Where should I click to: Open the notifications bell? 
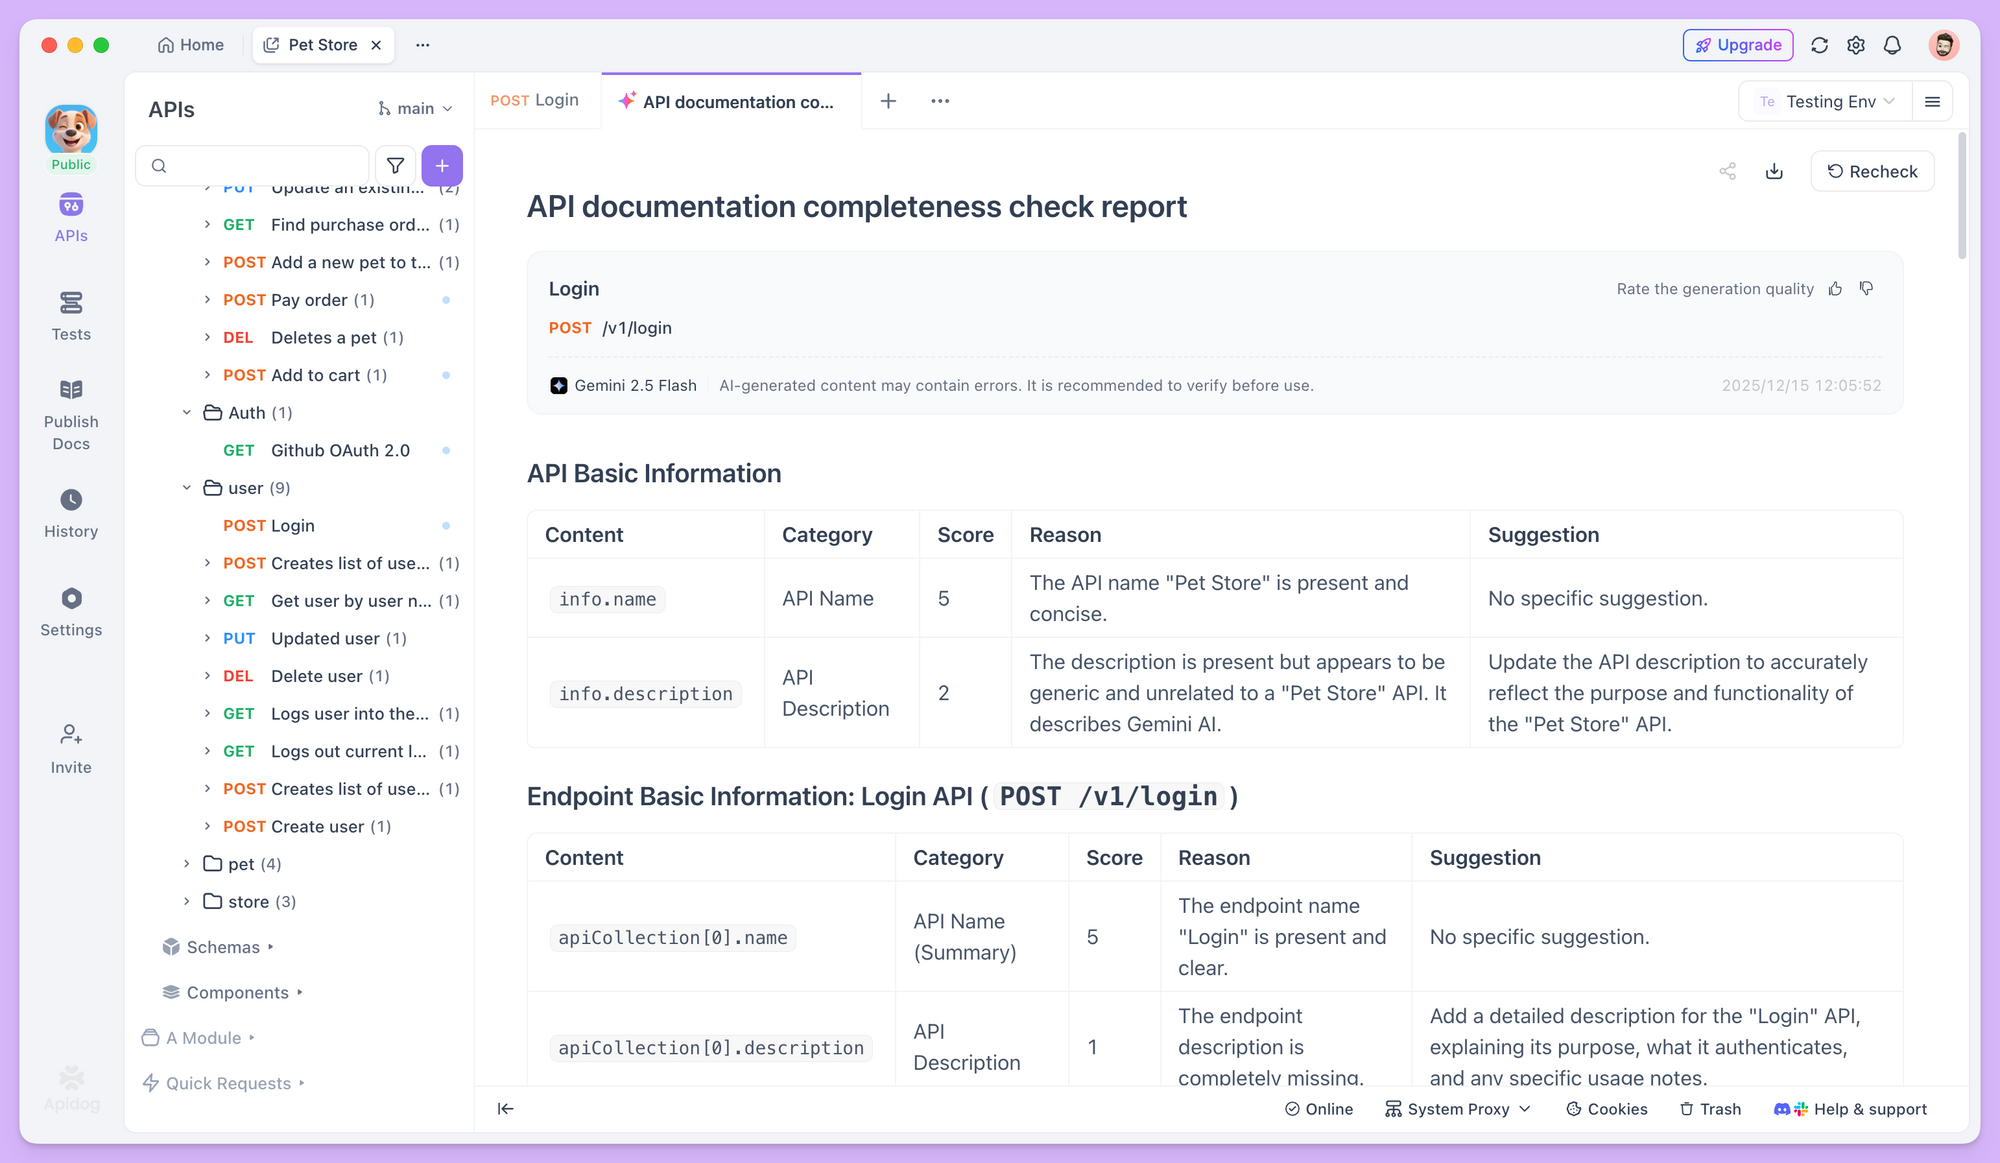pos(1892,45)
